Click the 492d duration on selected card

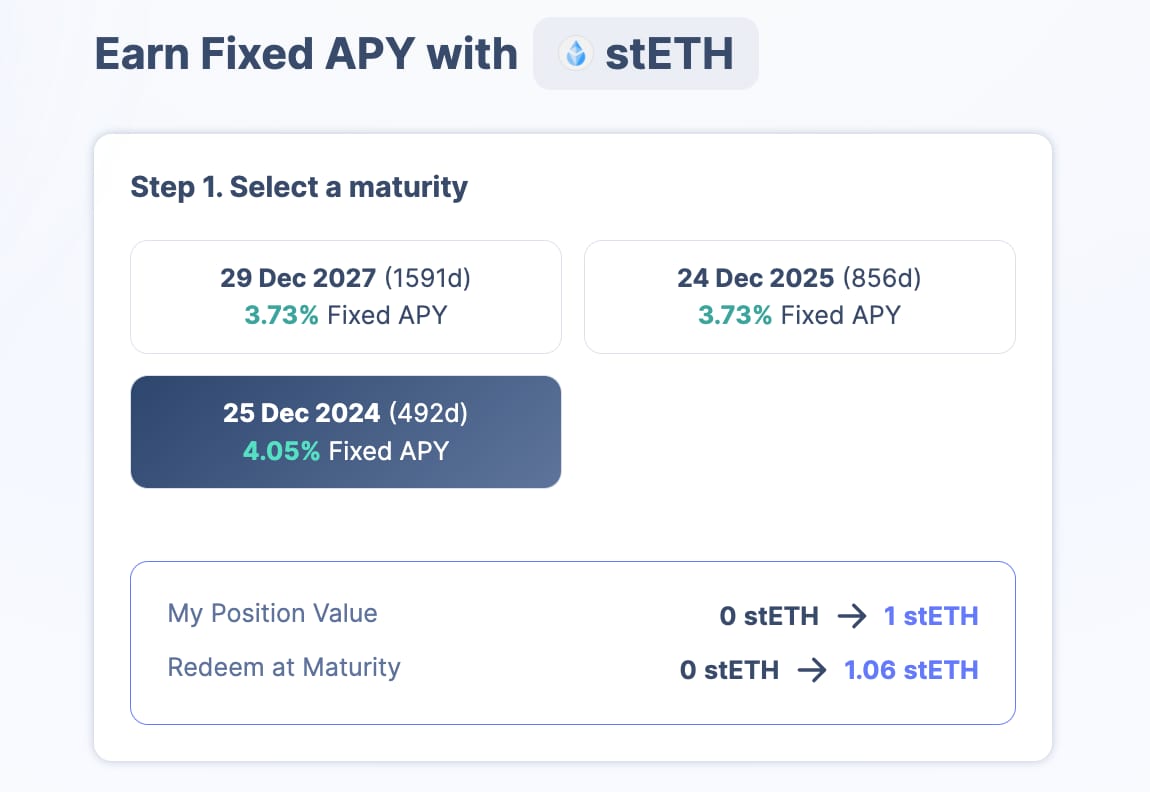point(428,413)
